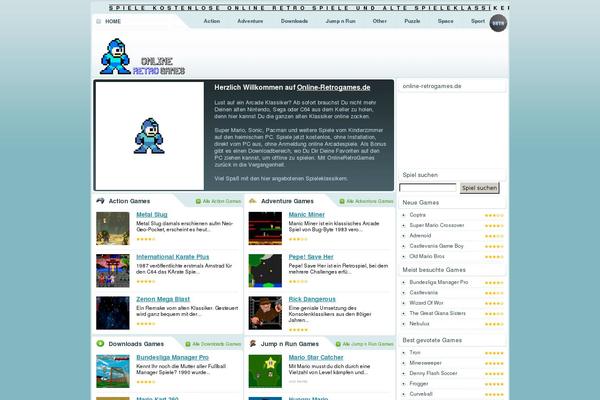Image resolution: width=600 pixels, height=400 pixels.
Task: Click the star rating under Rick Dangerous
Action: pyautogui.click(x=298, y=330)
